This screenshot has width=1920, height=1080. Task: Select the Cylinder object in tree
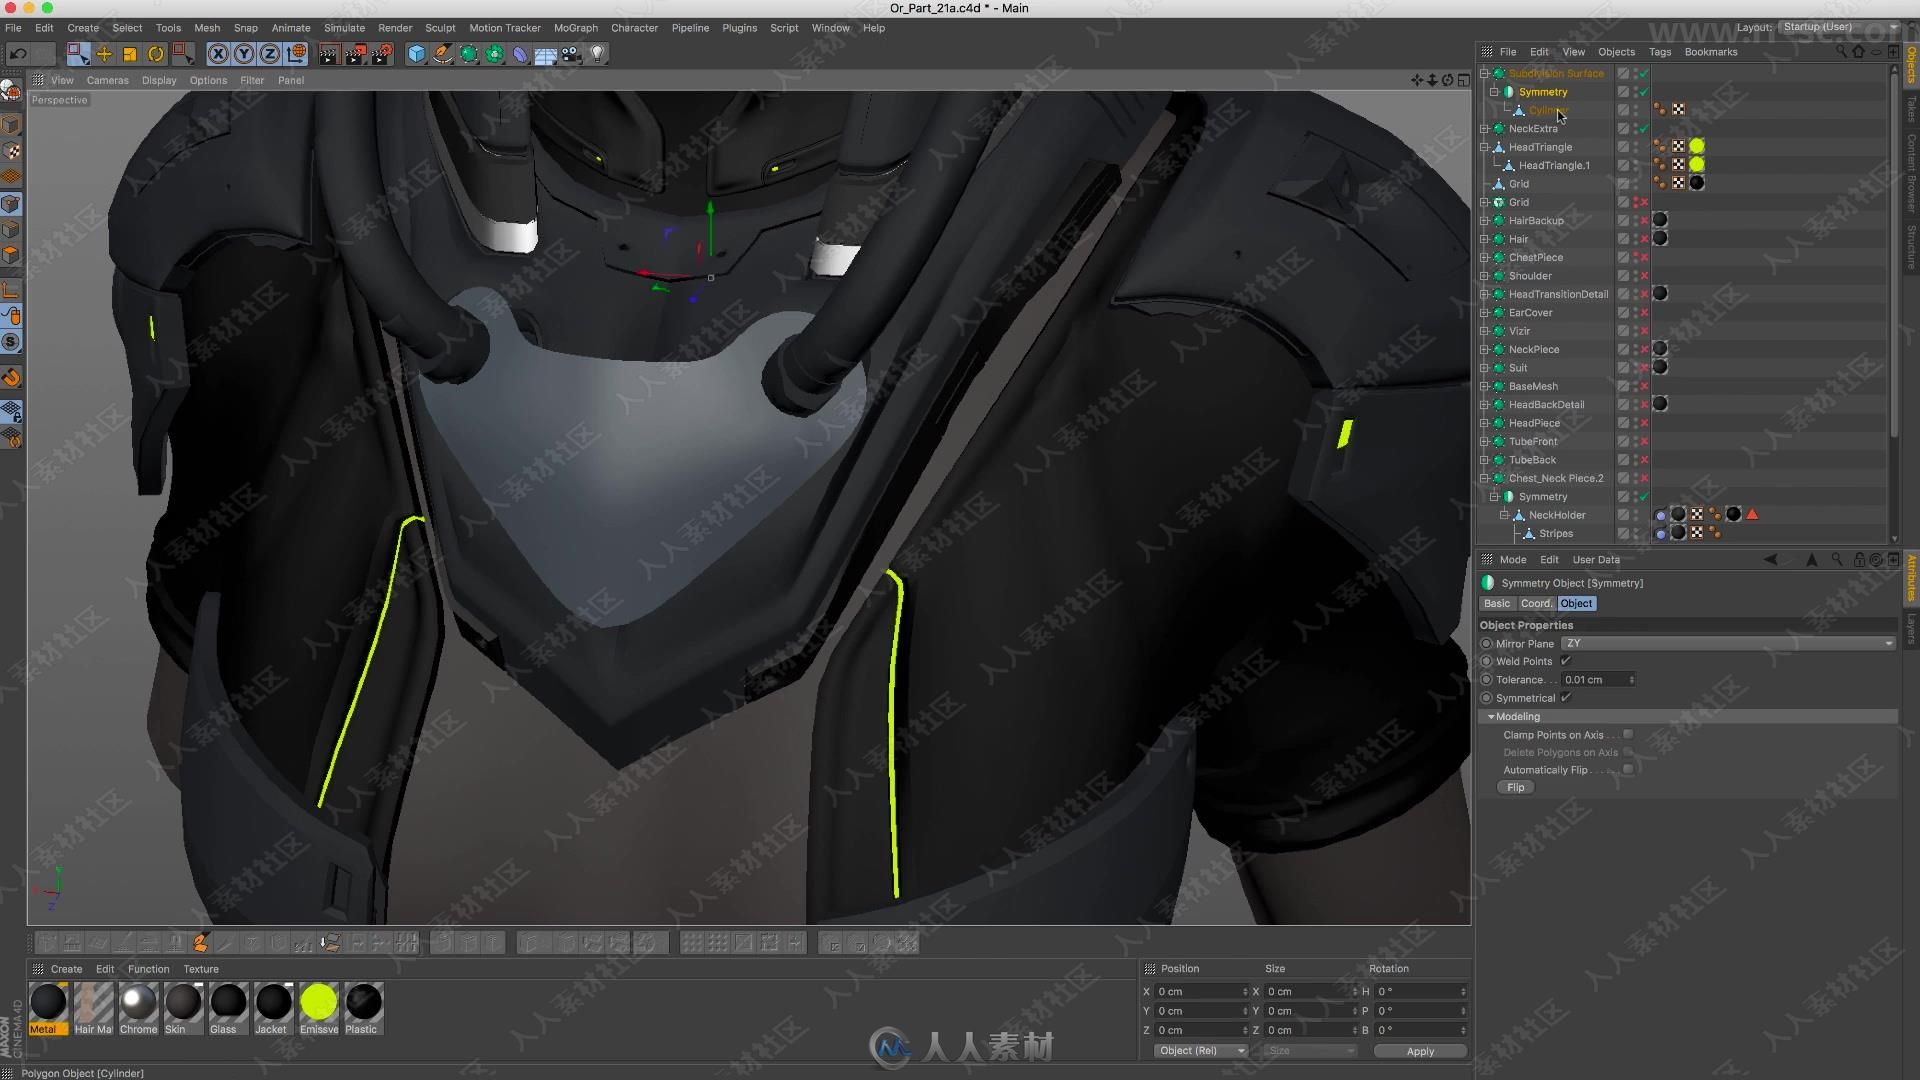tap(1548, 111)
